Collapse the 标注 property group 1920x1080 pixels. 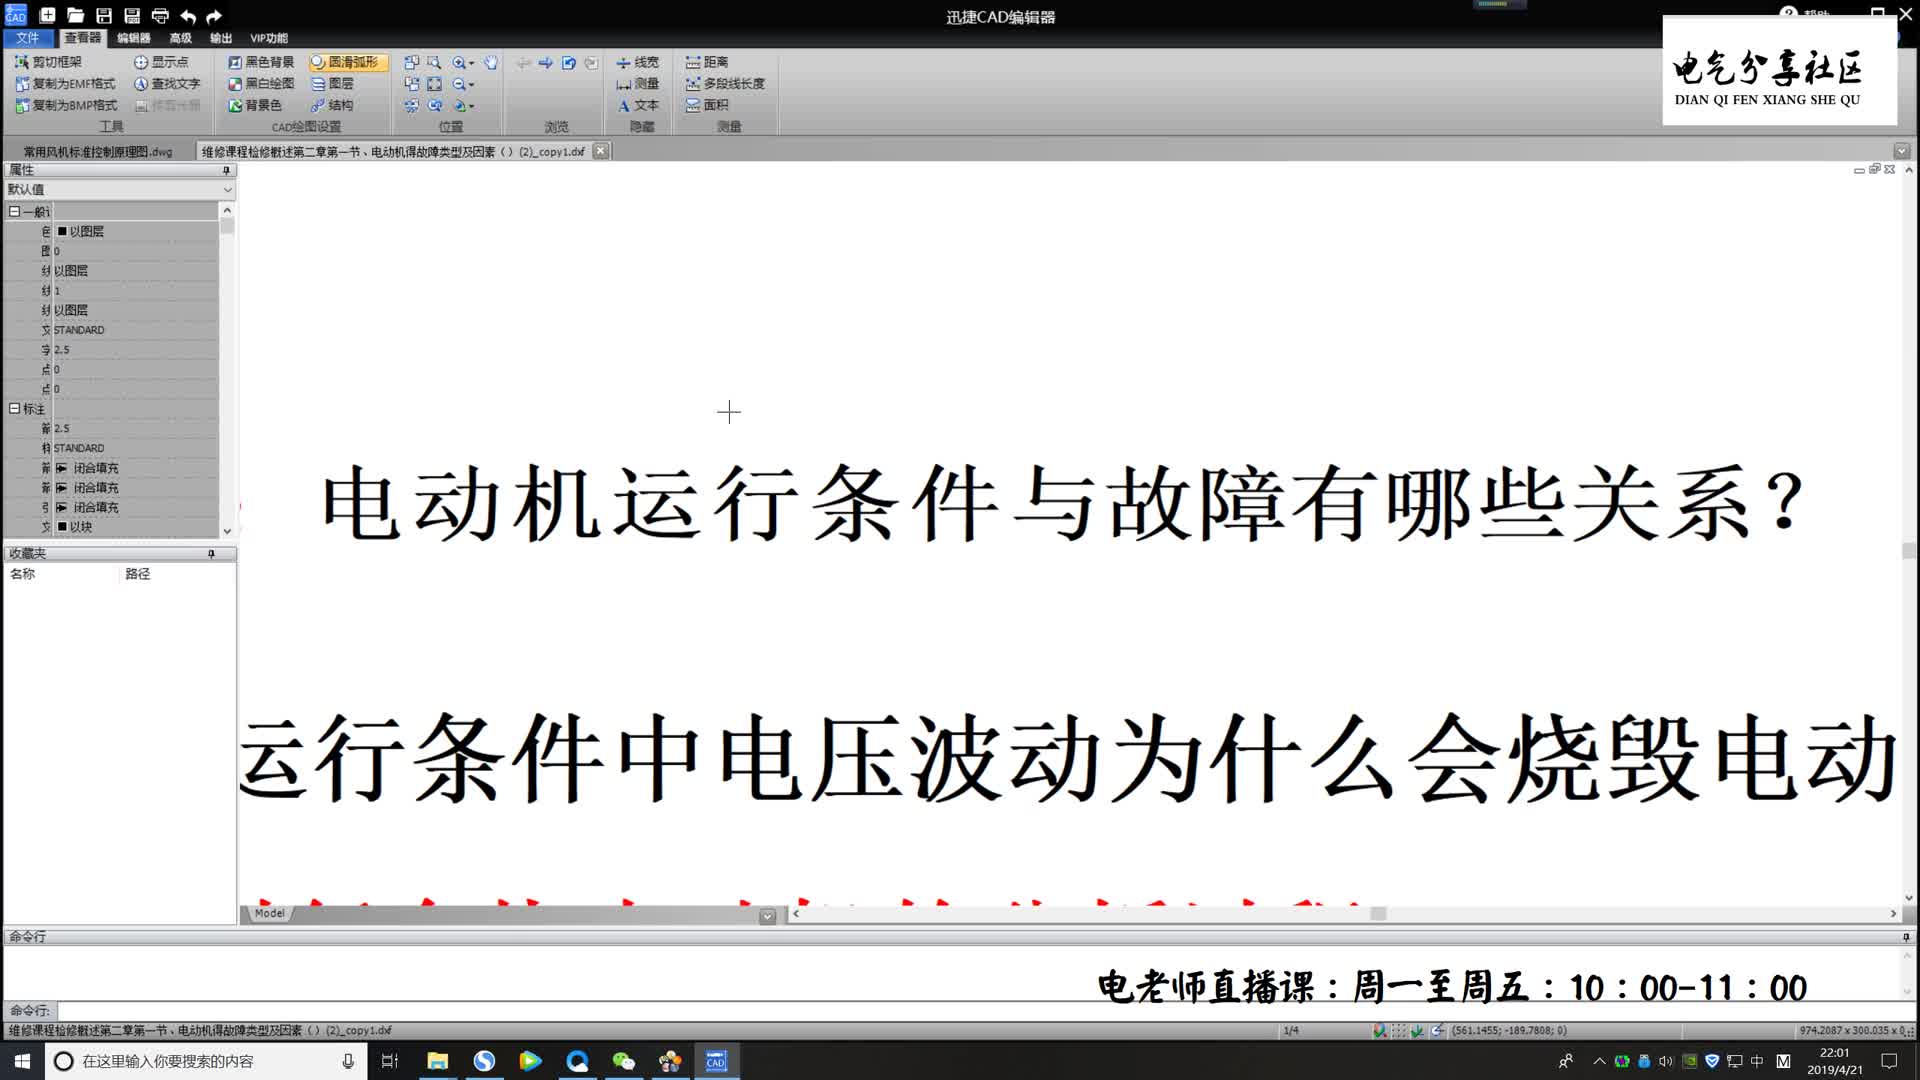coord(14,408)
